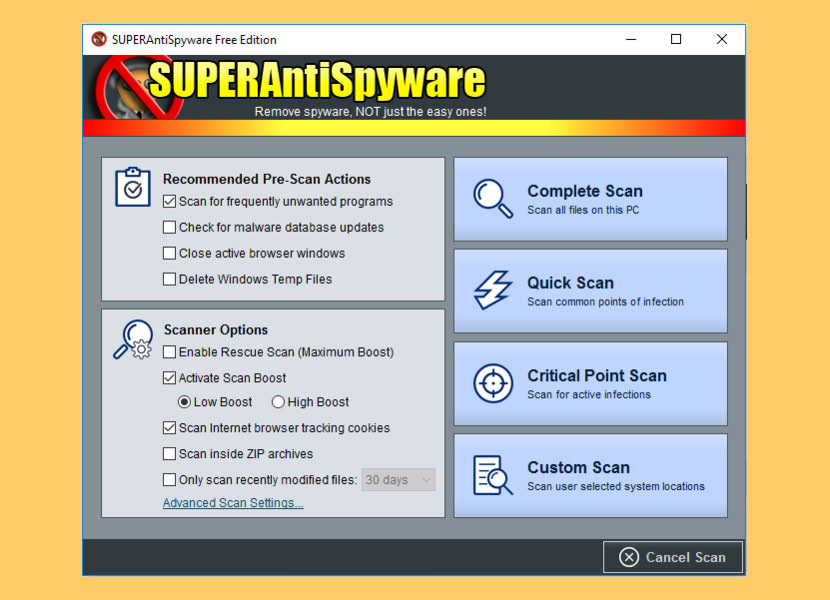Open Advanced Scan Settings link

pos(233,503)
